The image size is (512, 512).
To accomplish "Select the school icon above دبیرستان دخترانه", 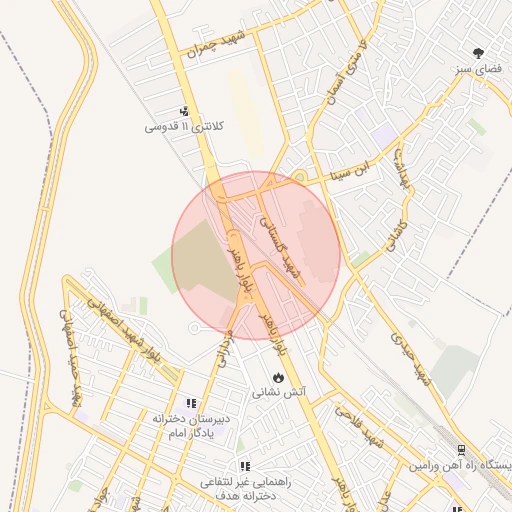I will click(x=191, y=404).
